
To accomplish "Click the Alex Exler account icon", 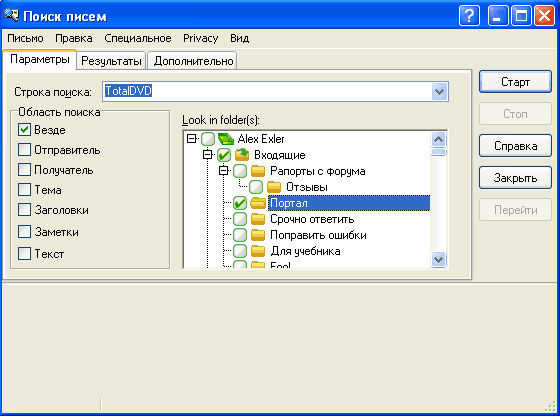I will [x=226, y=139].
